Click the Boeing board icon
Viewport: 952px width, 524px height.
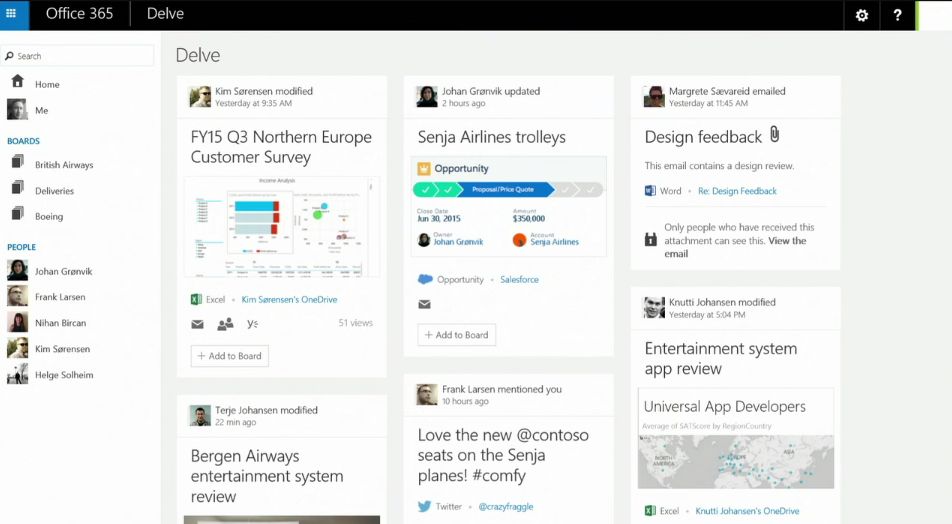point(18,214)
